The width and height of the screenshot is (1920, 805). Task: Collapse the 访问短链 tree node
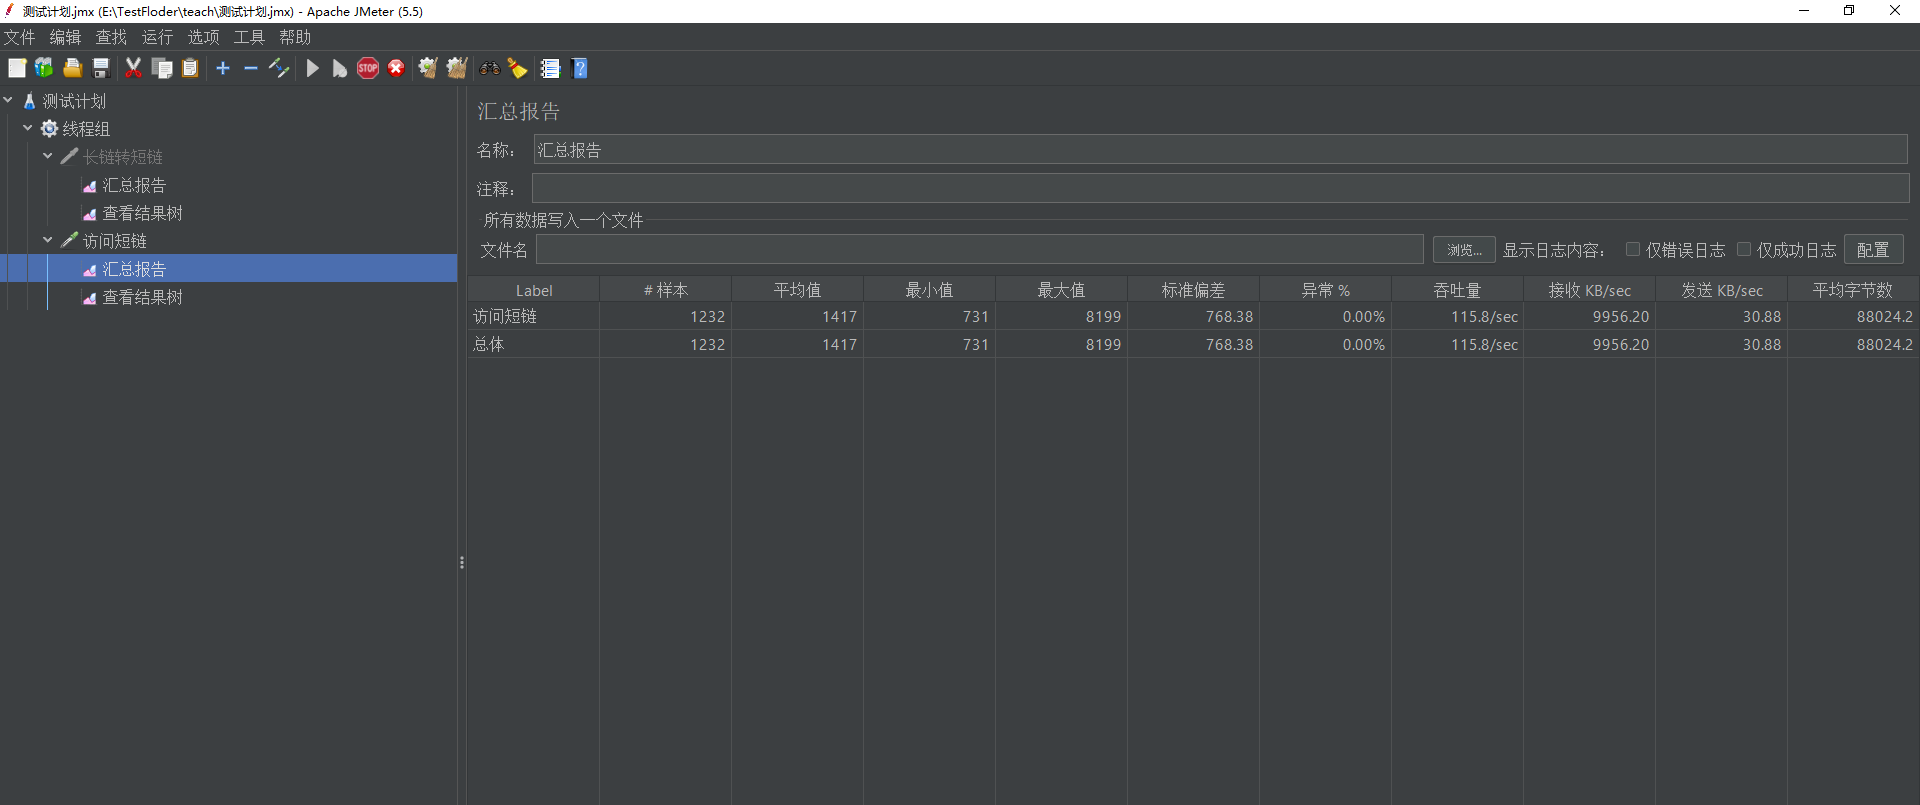[48, 240]
